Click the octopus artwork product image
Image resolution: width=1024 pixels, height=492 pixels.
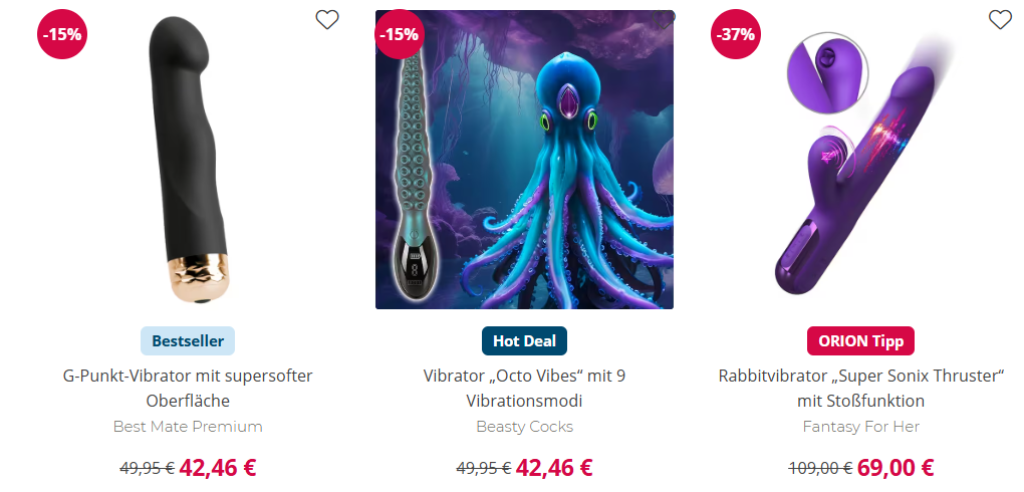tap(524, 159)
